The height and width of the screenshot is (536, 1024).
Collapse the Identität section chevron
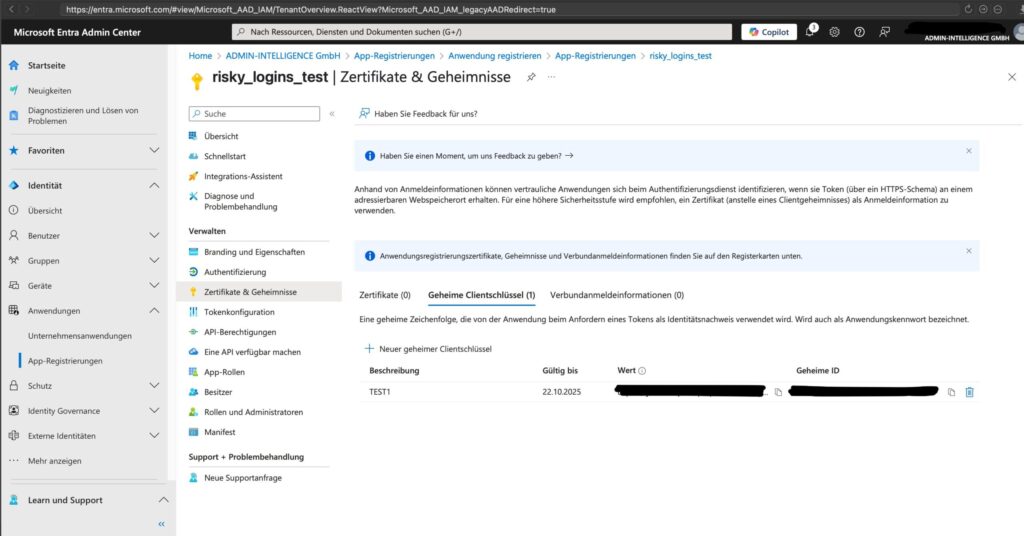(154, 185)
